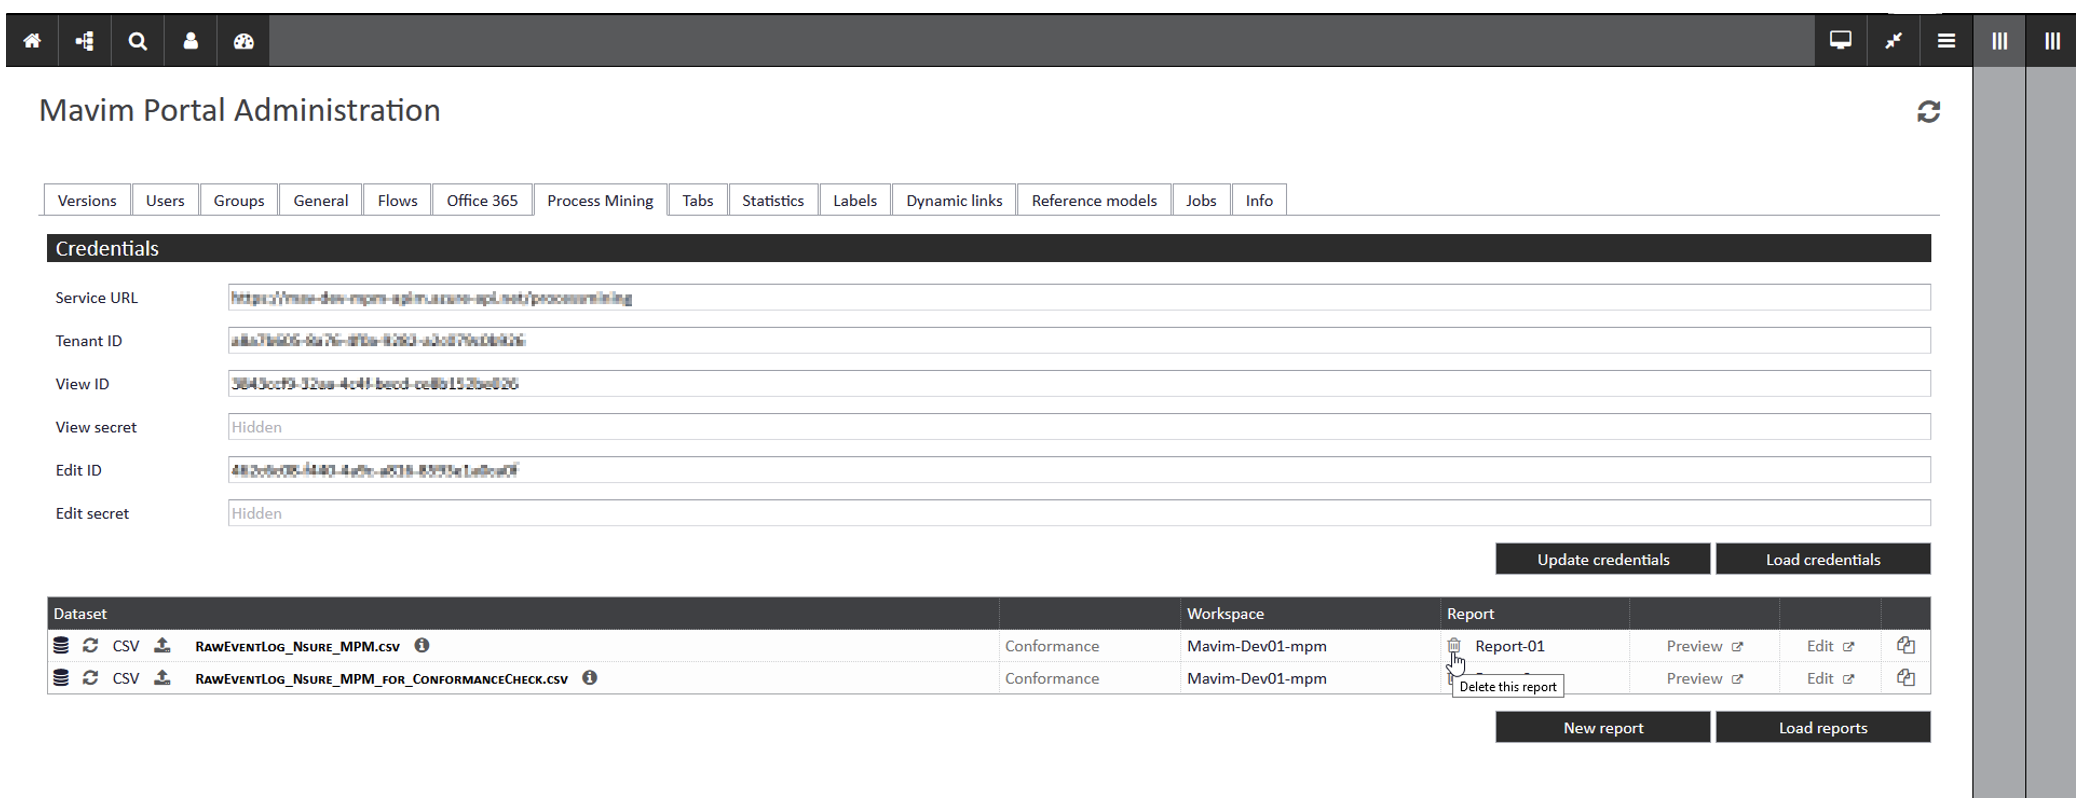Refresh the page with the circular arrows icon

[x=1928, y=112]
